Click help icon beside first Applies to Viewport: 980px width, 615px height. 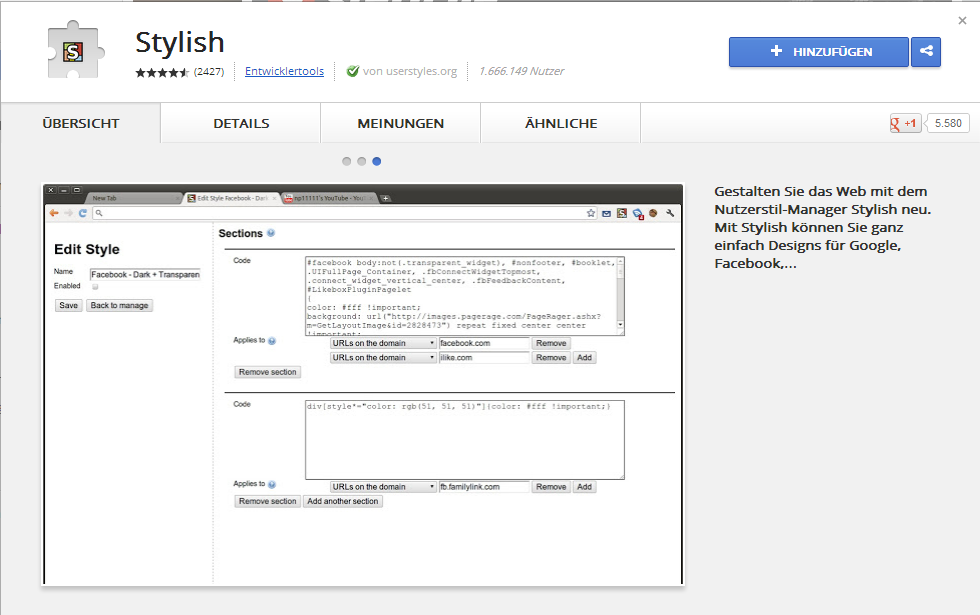pyautogui.click(x=272, y=341)
